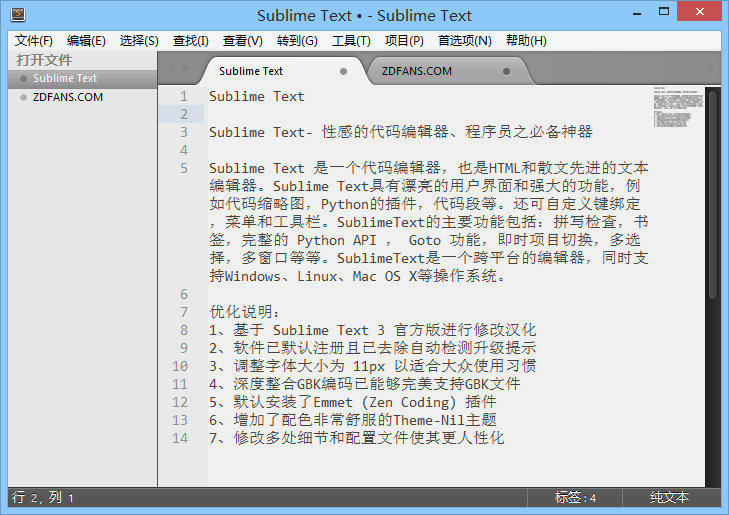Close the Sublime Text window

(699, 12)
